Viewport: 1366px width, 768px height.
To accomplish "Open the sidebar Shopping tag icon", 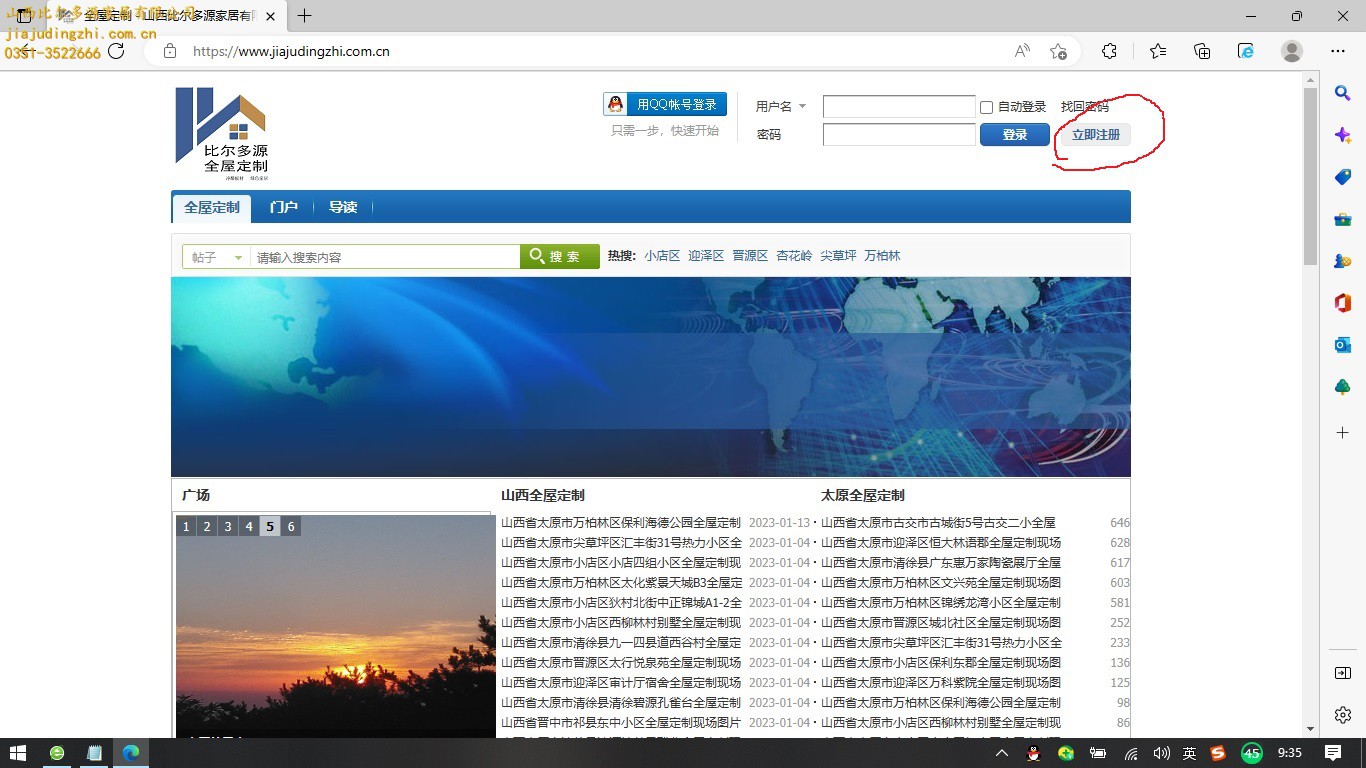I will click(x=1343, y=177).
